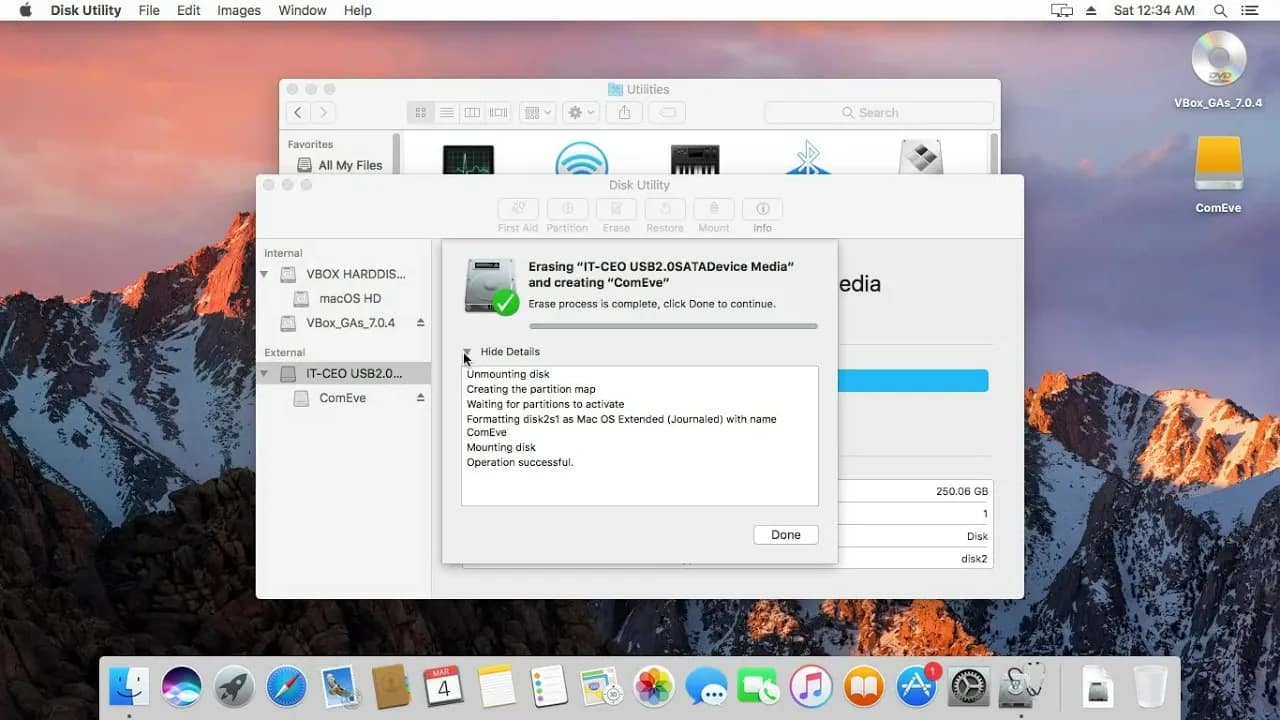Toggle column view in the Finder toolbar

(x=472, y=112)
